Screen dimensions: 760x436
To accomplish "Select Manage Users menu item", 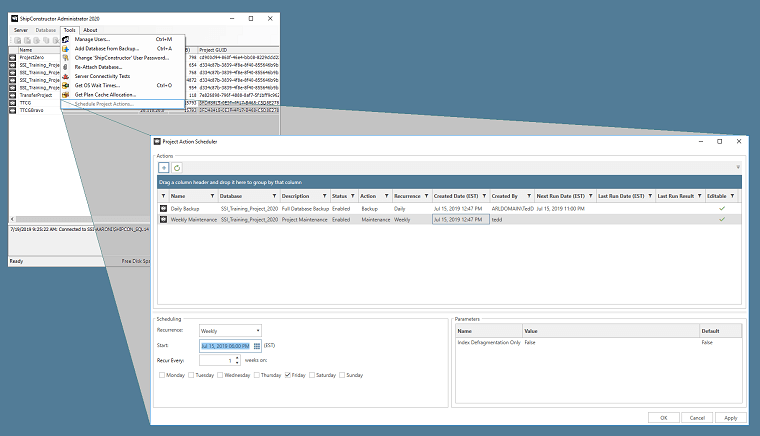I will tap(123, 39).
